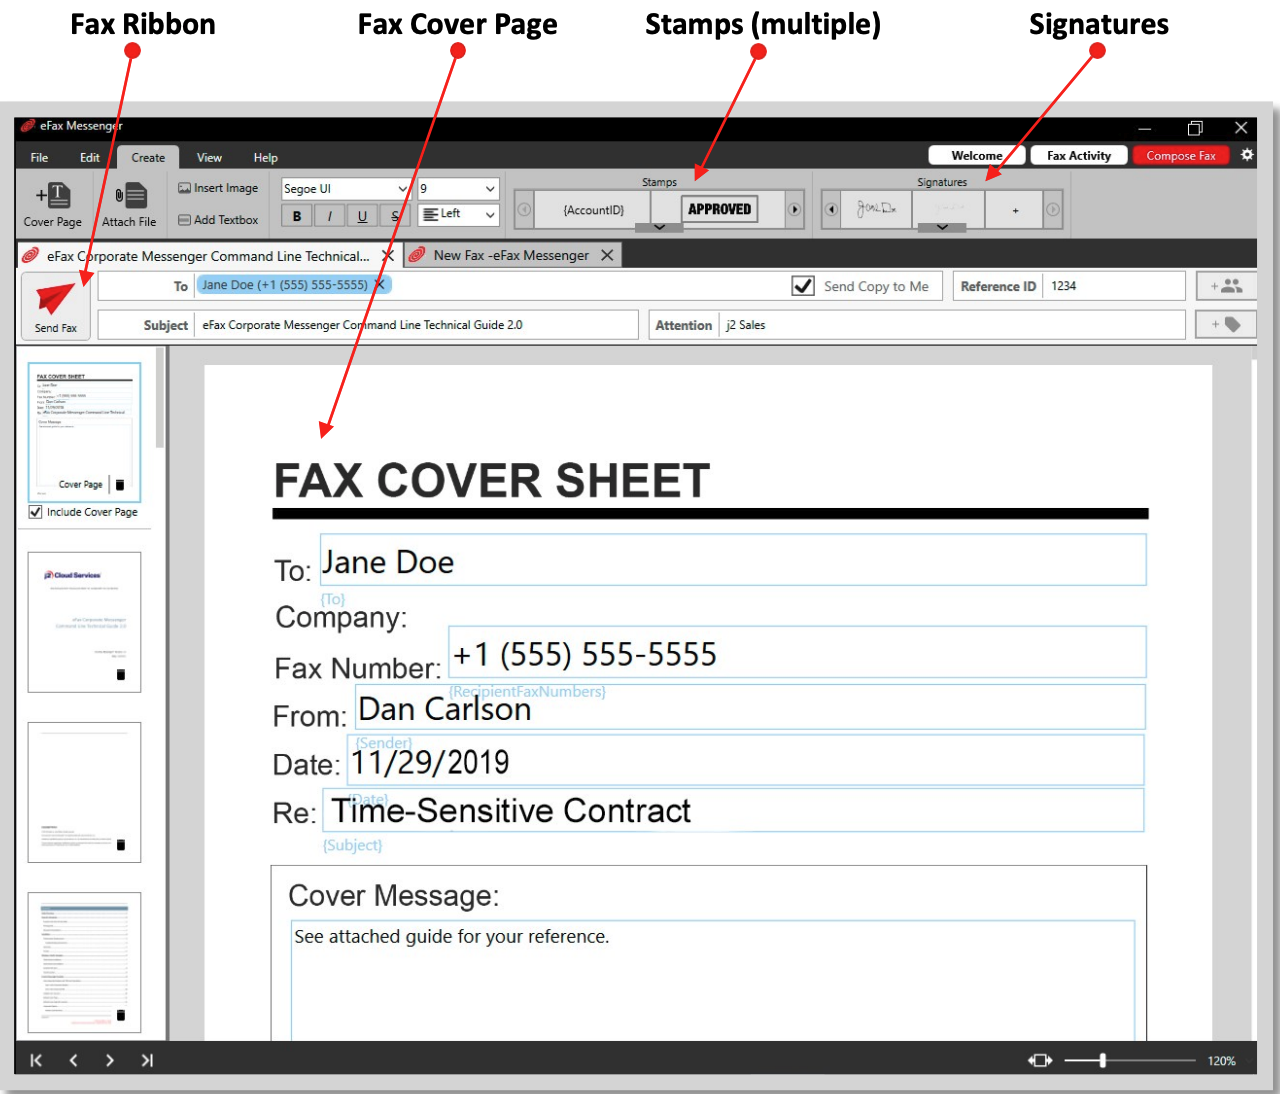Viewport: 1280px width, 1094px height.
Task: Click the zoom slider handle
Action: point(1103,1060)
